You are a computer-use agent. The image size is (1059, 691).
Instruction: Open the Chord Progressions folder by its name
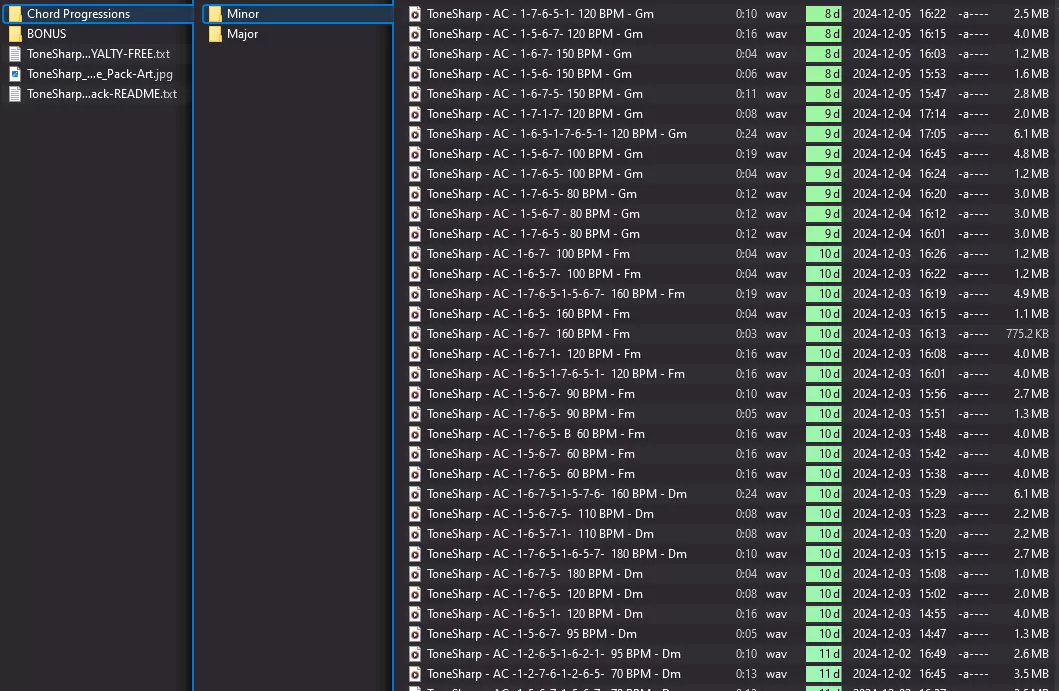tap(78, 14)
